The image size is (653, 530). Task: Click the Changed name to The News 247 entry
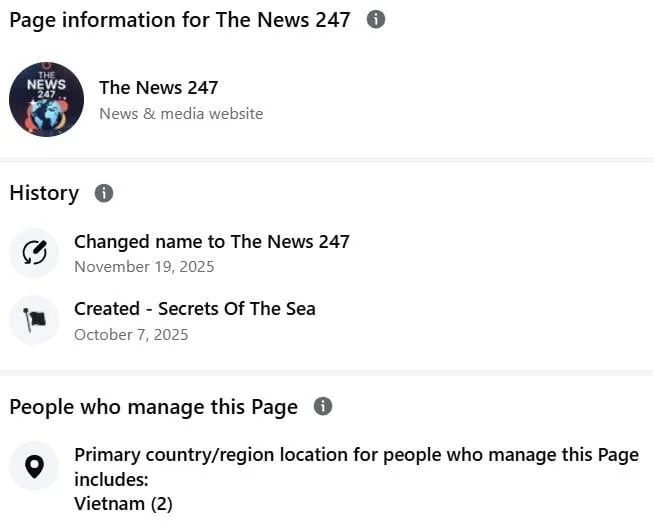click(212, 241)
